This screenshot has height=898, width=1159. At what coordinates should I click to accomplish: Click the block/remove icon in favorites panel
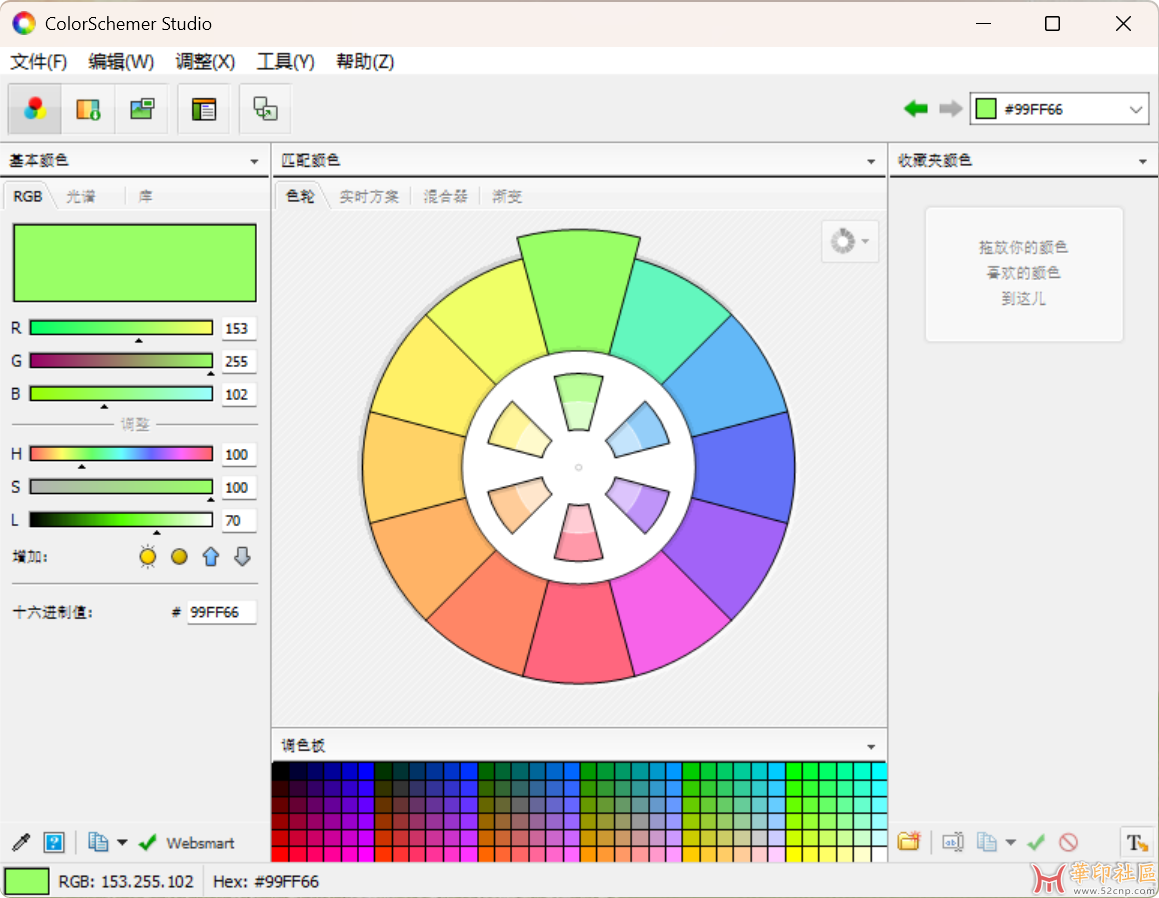1067,842
